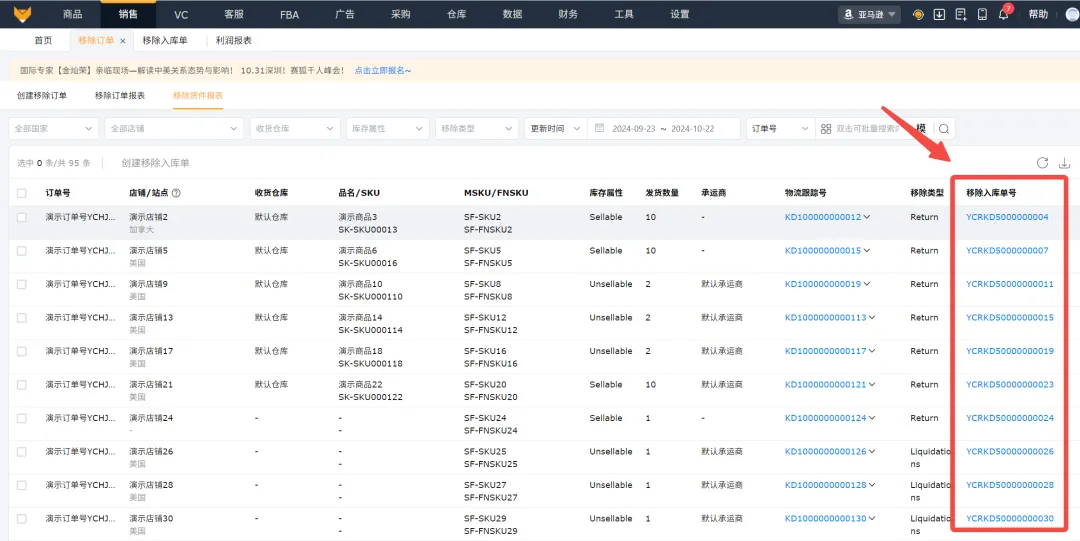Close the 移除订单 tab
Viewport: 1080px width, 541px height.
[123, 41]
